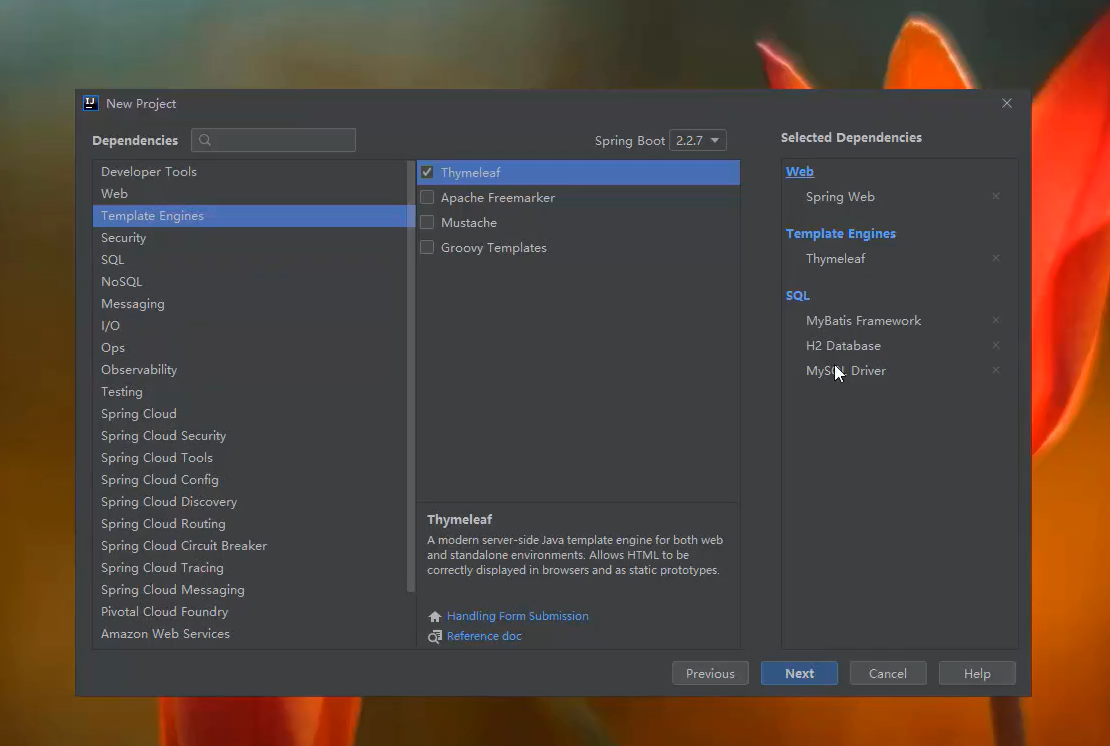
Task: Open Help for this dialog
Action: point(977,673)
